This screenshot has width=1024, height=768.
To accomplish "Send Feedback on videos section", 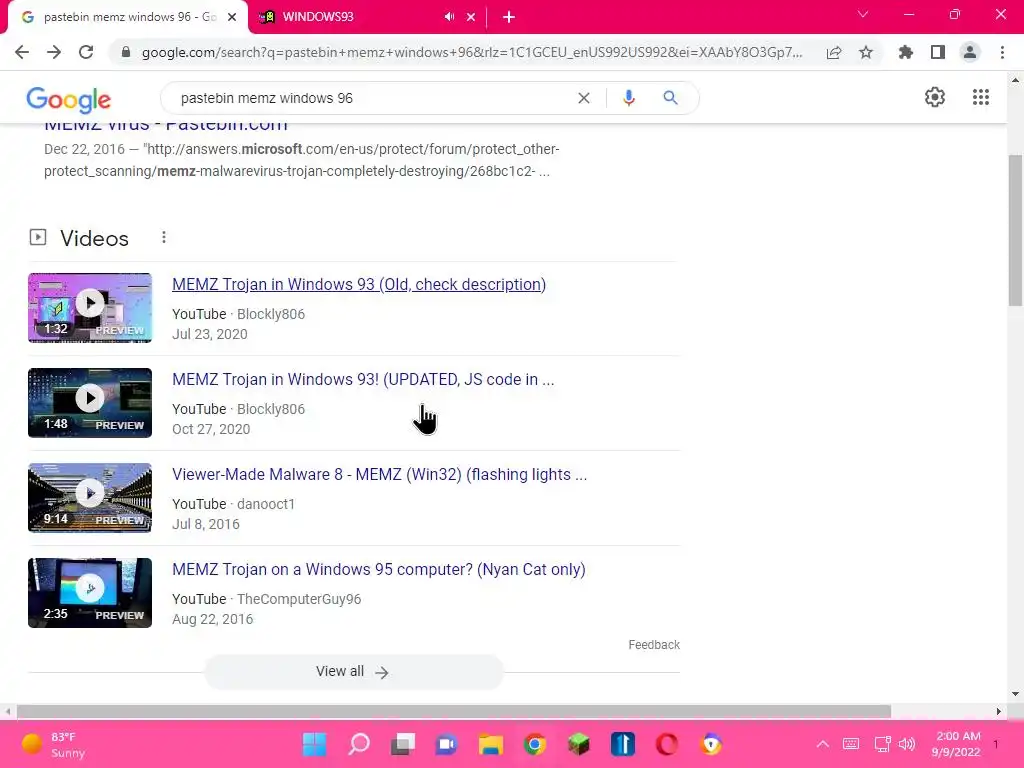I will tap(654, 645).
